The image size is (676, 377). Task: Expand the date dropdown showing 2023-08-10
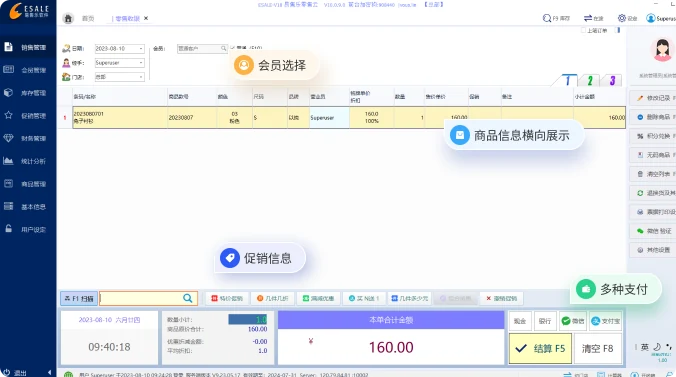(141, 49)
